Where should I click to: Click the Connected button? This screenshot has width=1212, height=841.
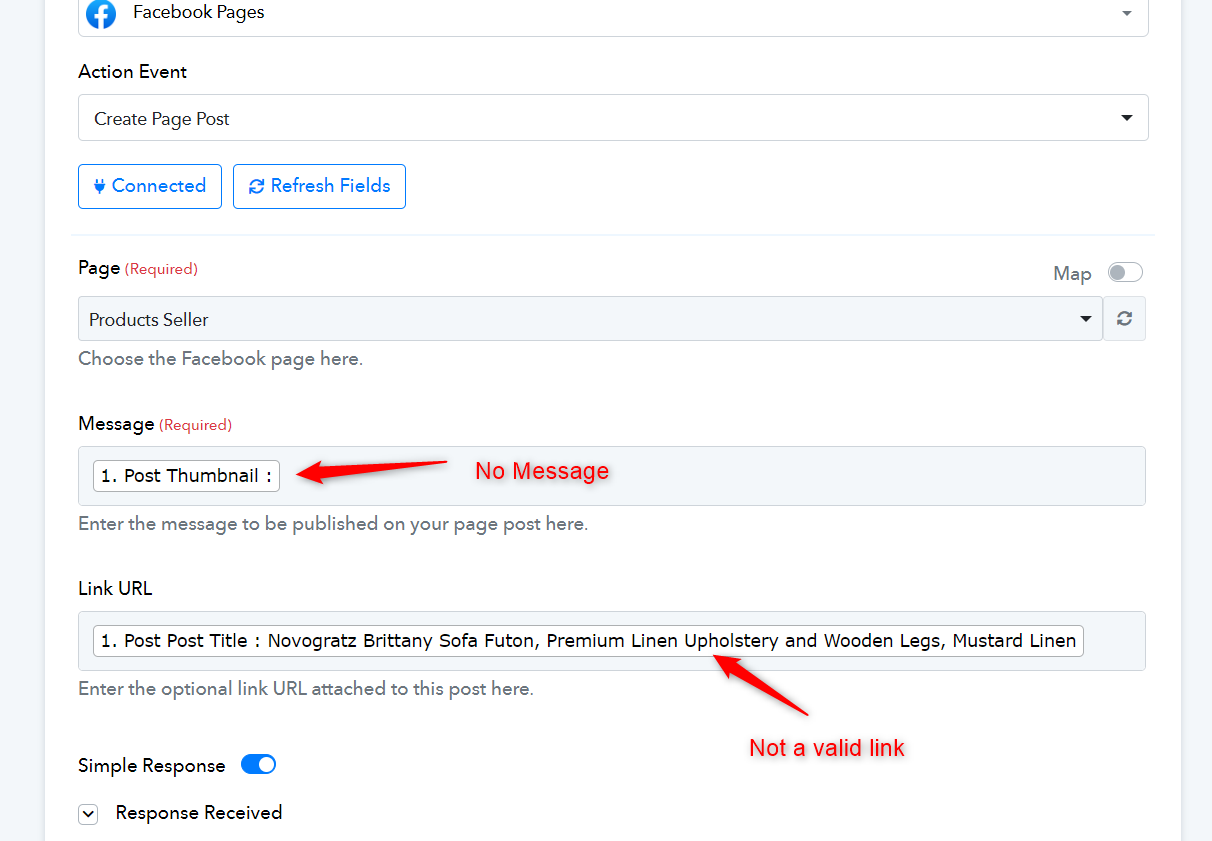coord(150,186)
